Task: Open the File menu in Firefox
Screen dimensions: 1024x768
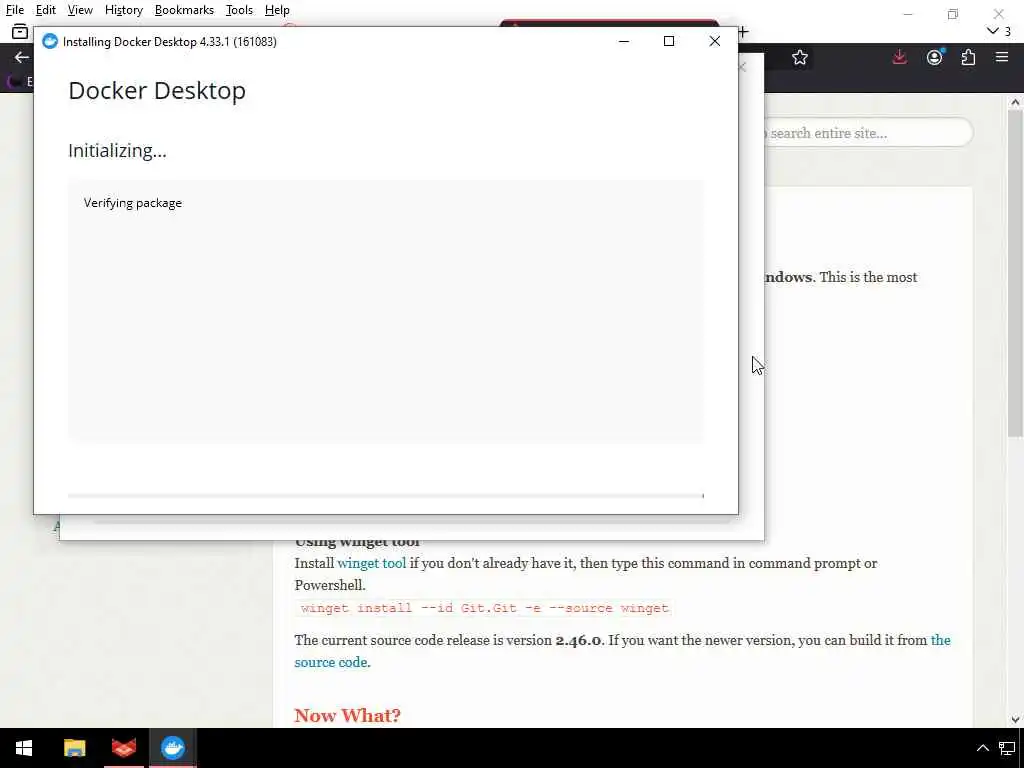Action: pyautogui.click(x=15, y=10)
